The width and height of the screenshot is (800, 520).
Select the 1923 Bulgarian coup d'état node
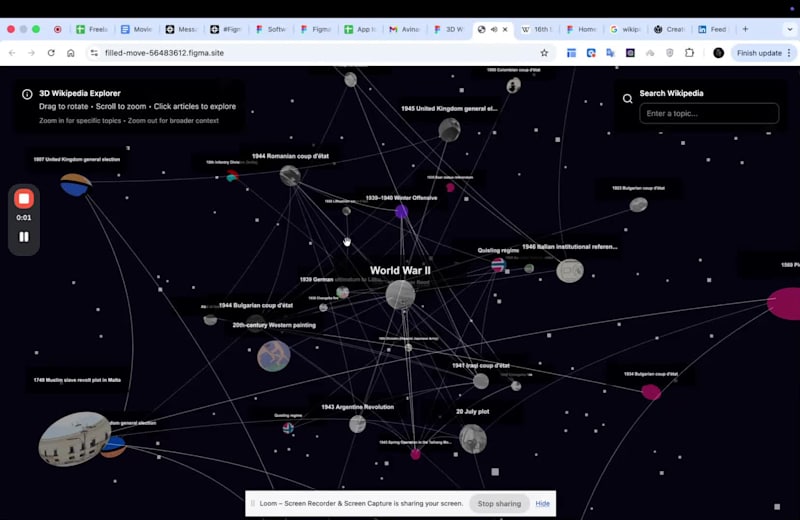638,205
